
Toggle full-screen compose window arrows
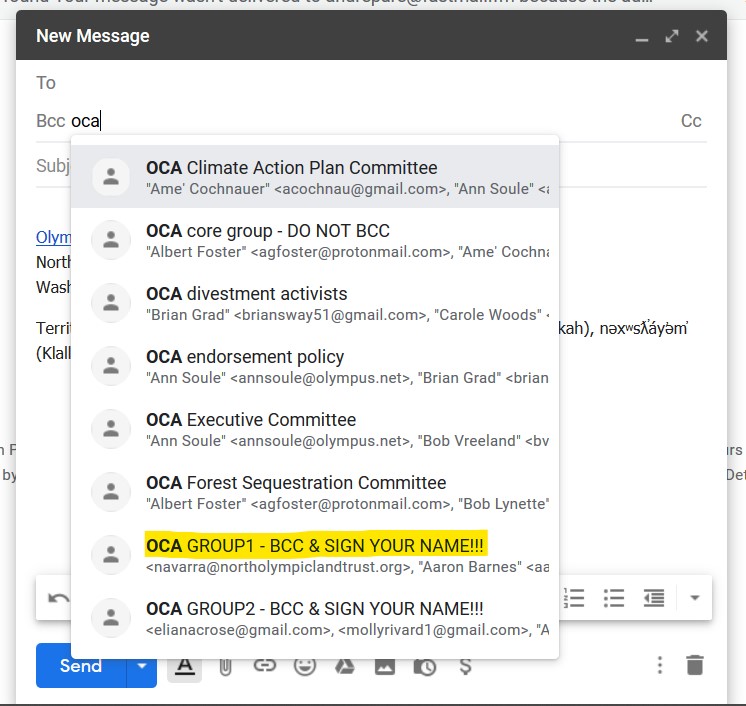point(672,36)
